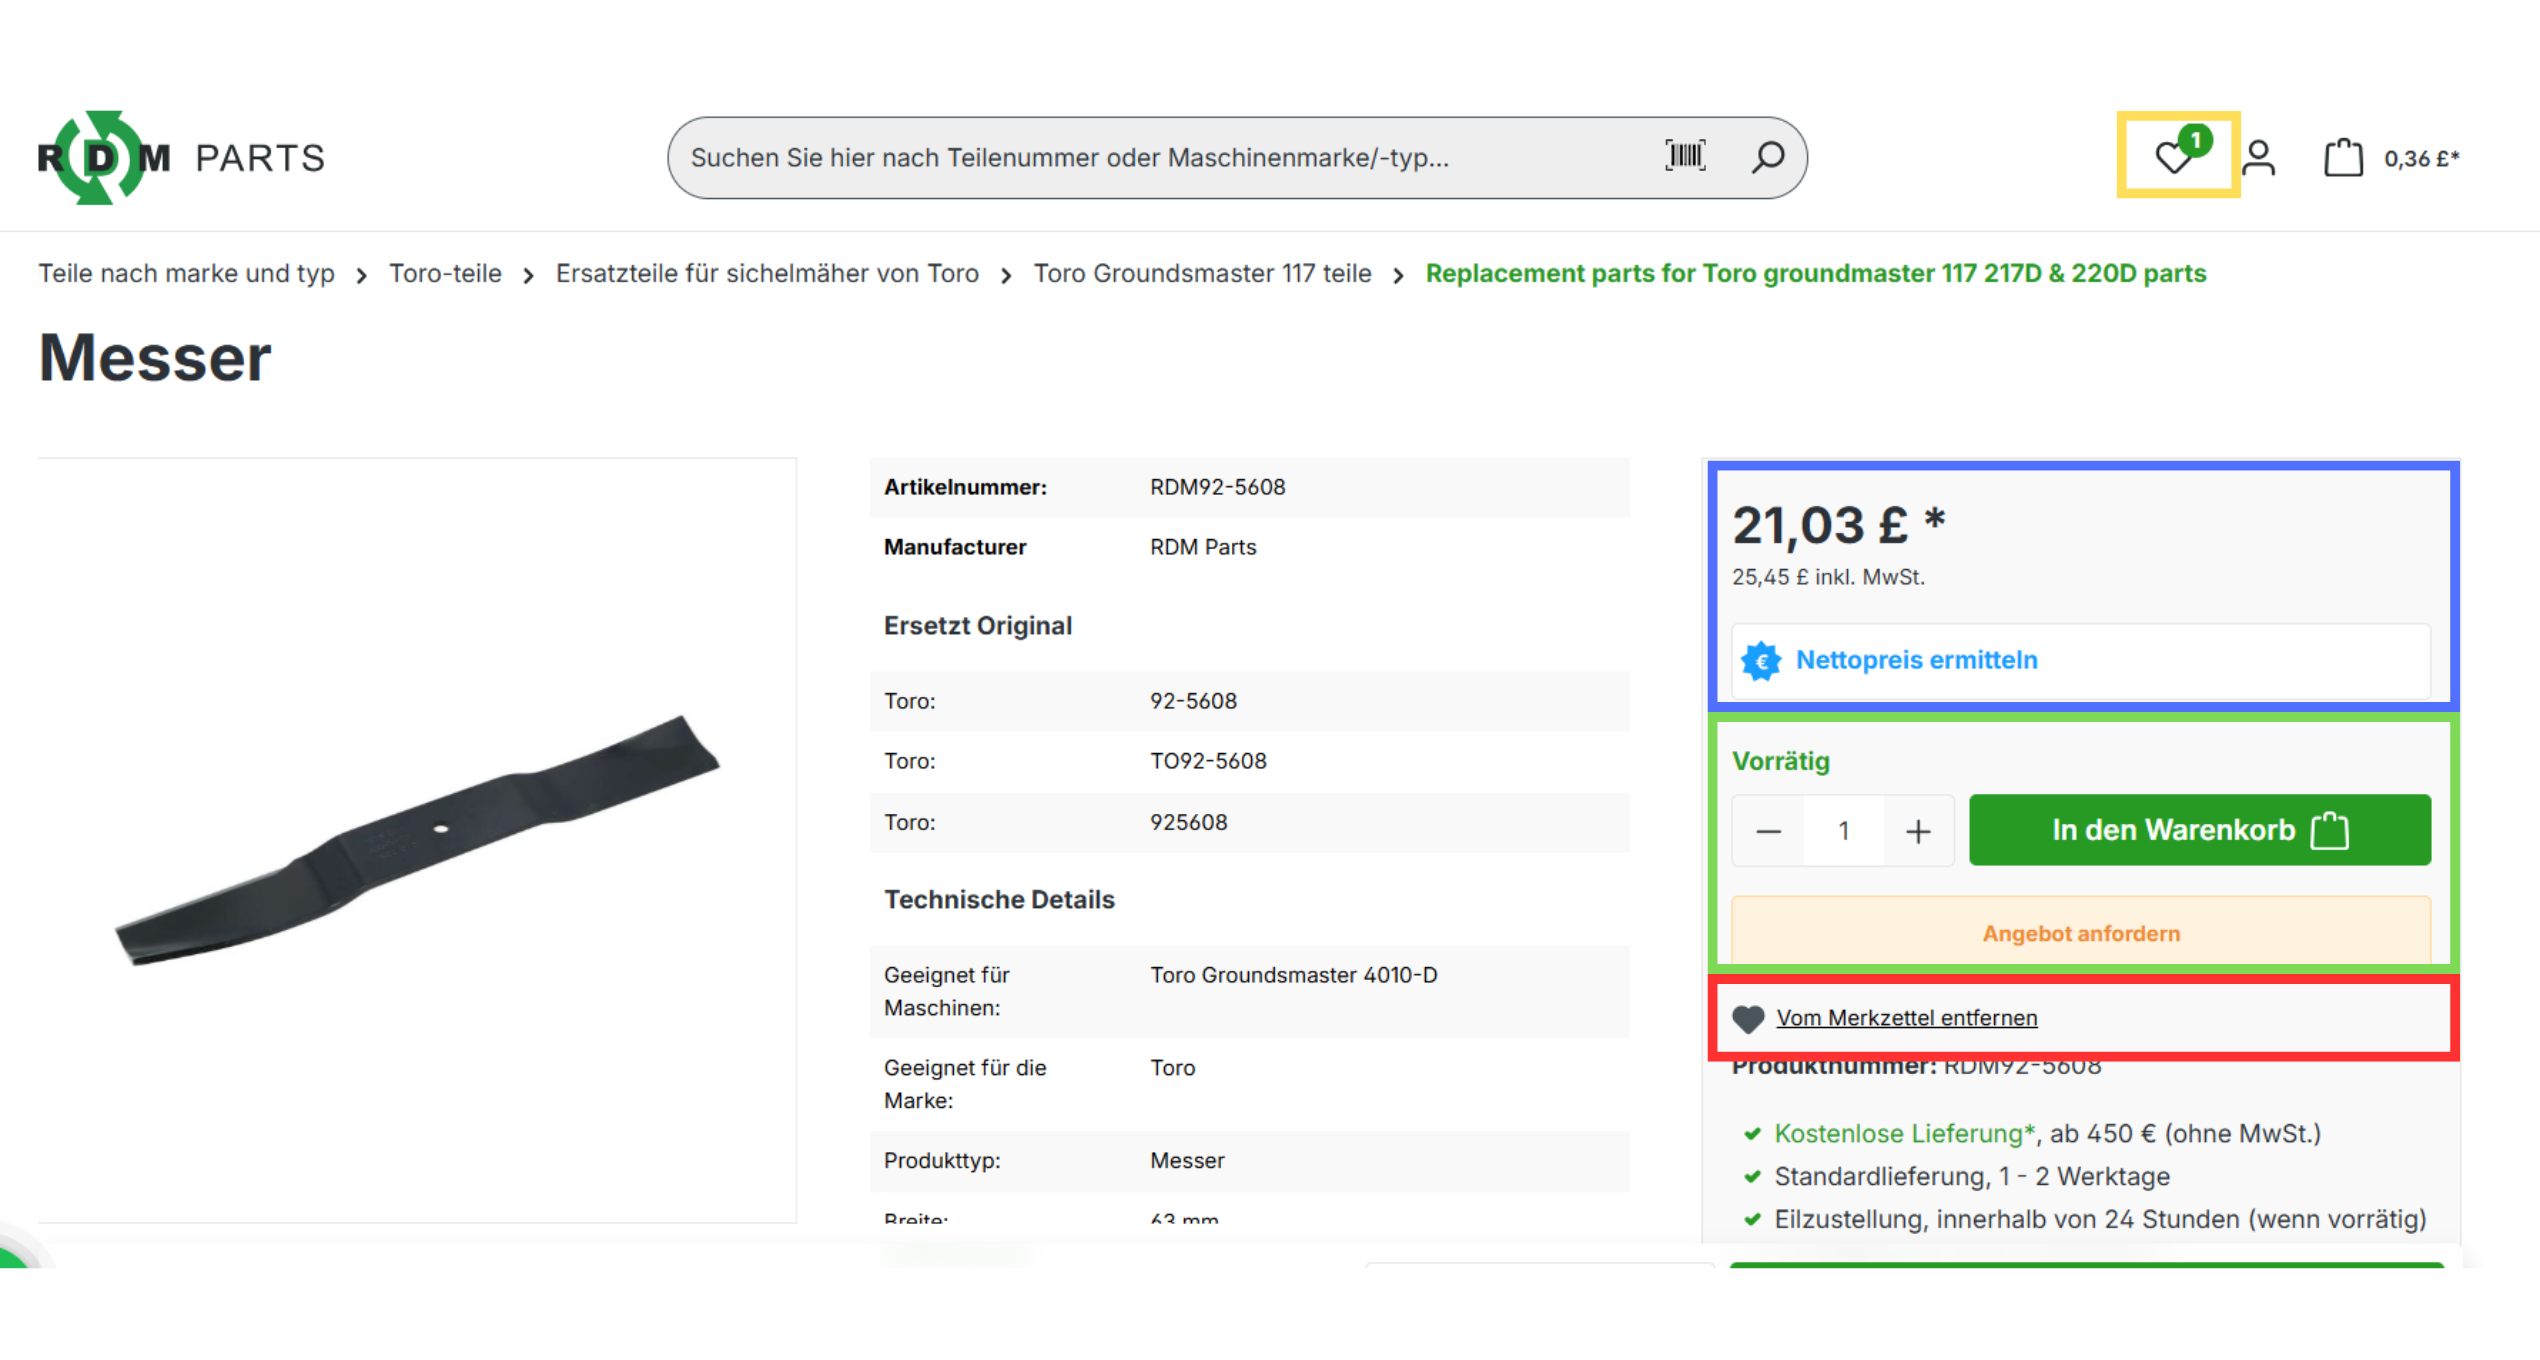The height and width of the screenshot is (1360, 2540).
Task: Click the barcode scanner icon in search
Action: tap(1686, 156)
